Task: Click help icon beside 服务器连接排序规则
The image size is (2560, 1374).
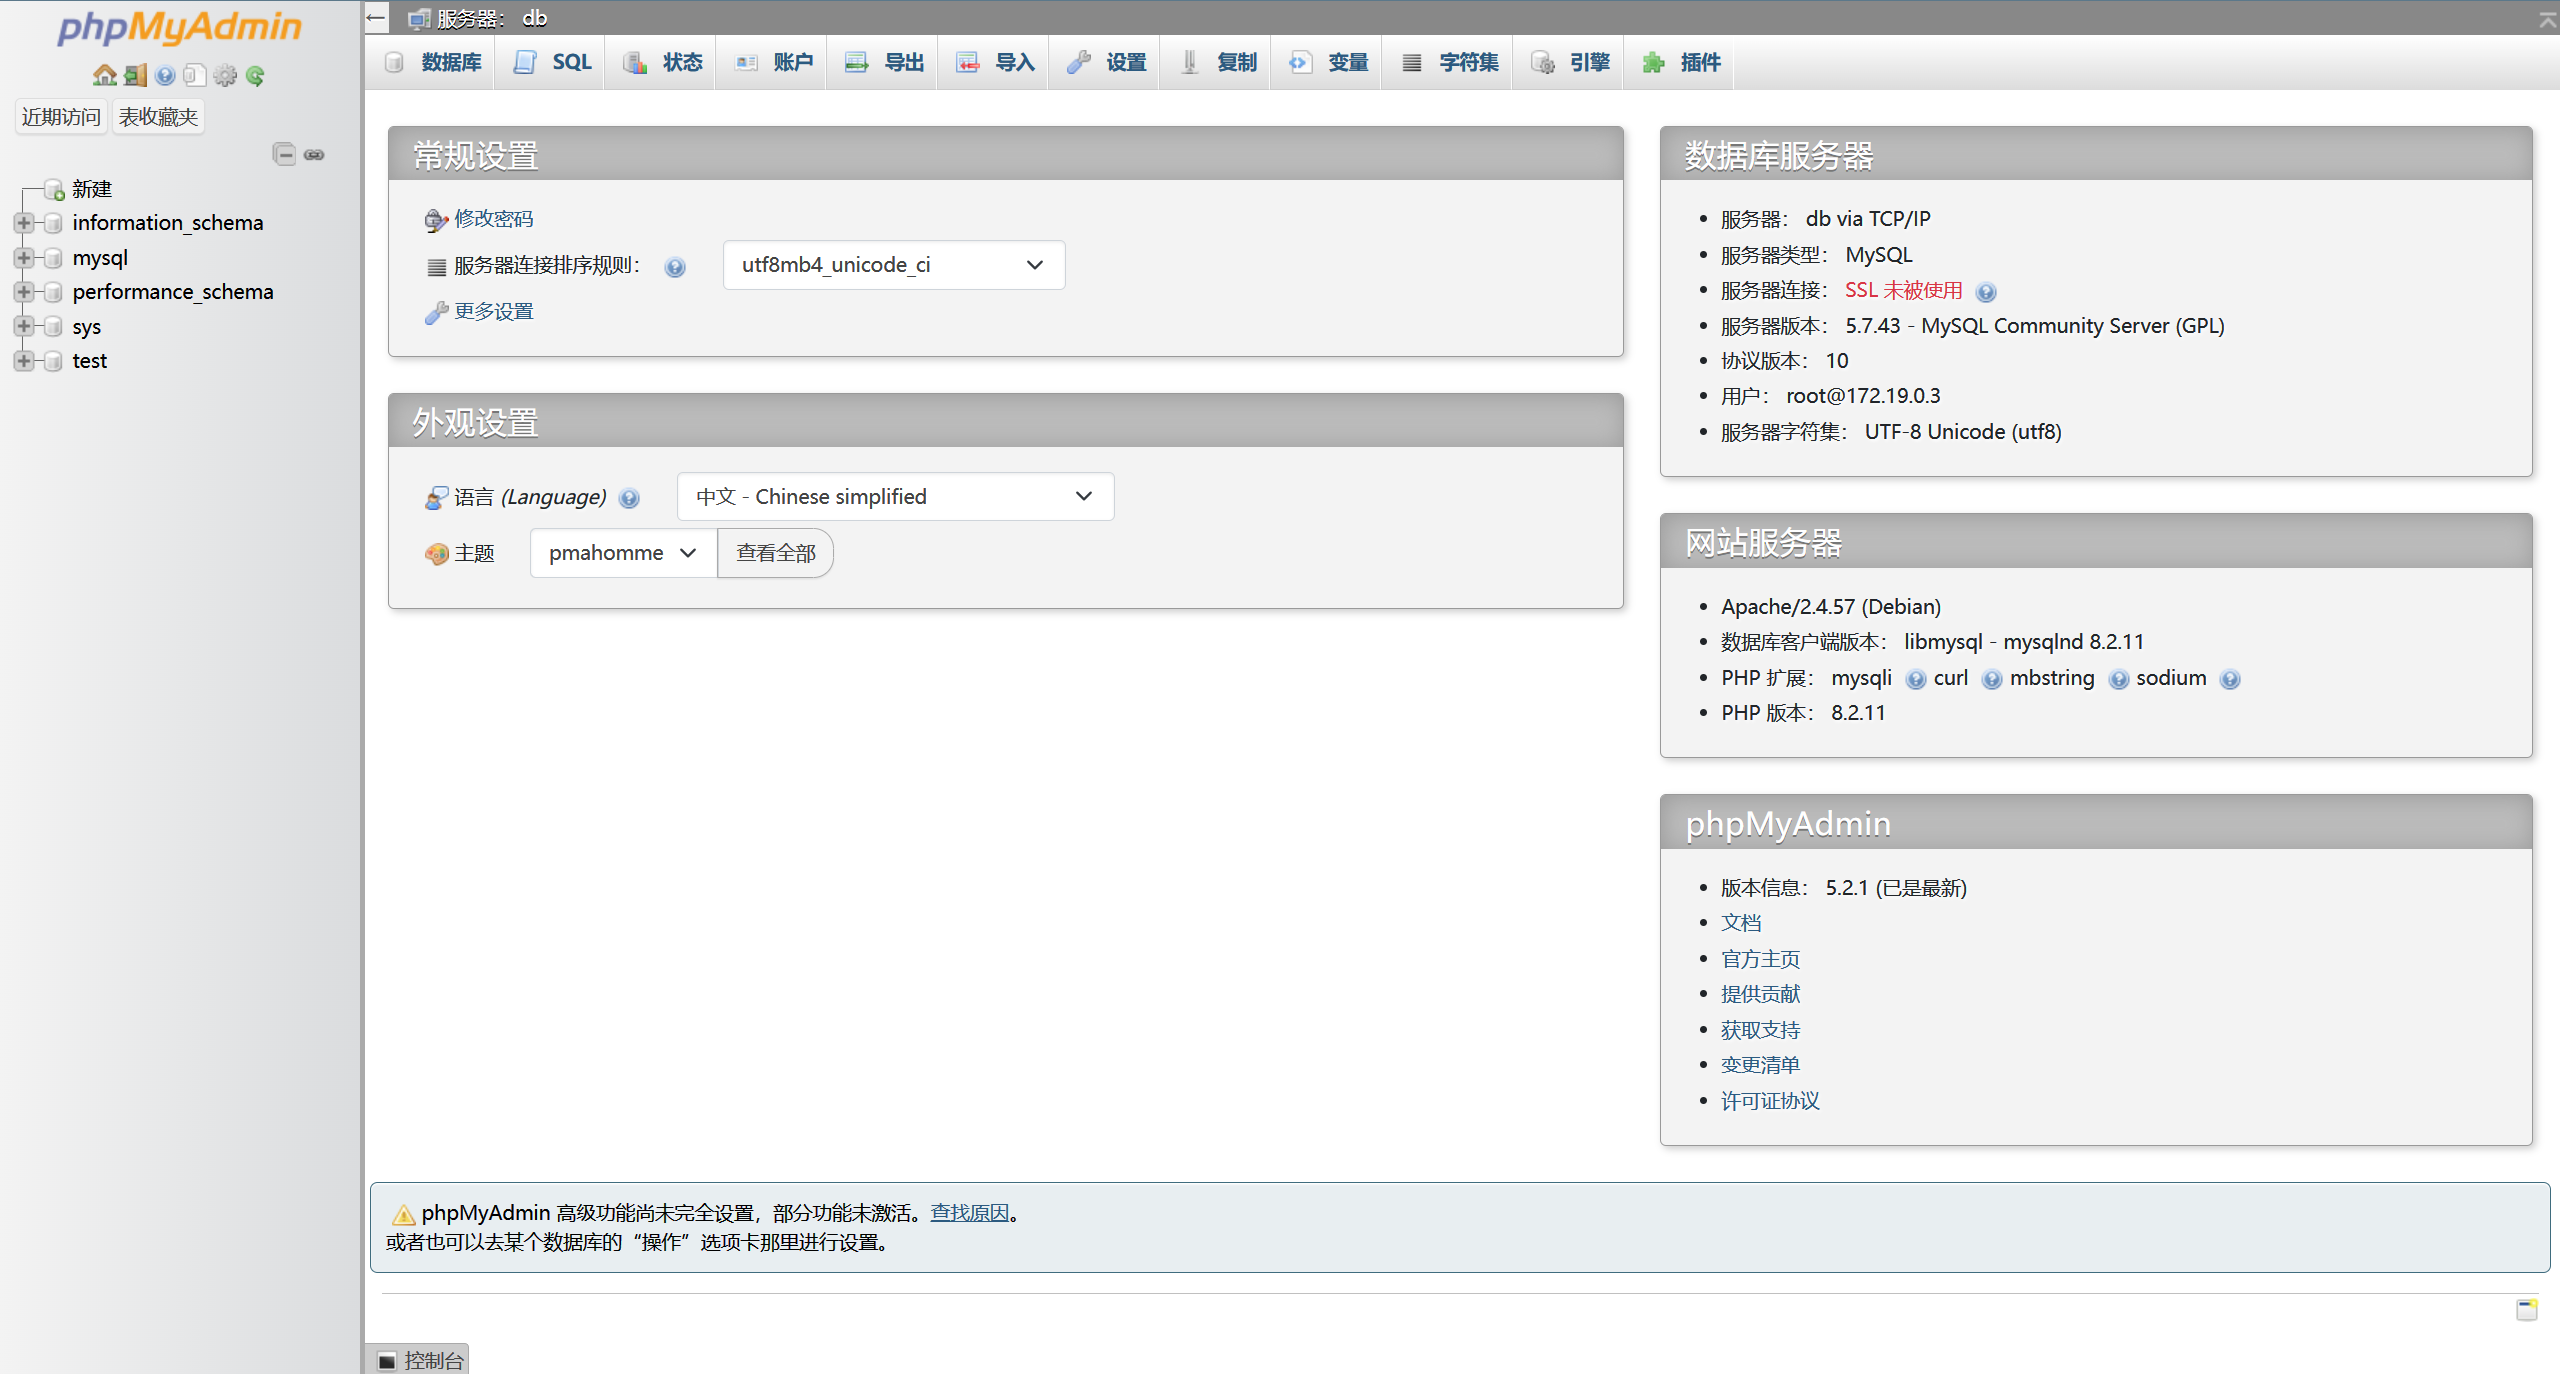Action: [x=675, y=267]
